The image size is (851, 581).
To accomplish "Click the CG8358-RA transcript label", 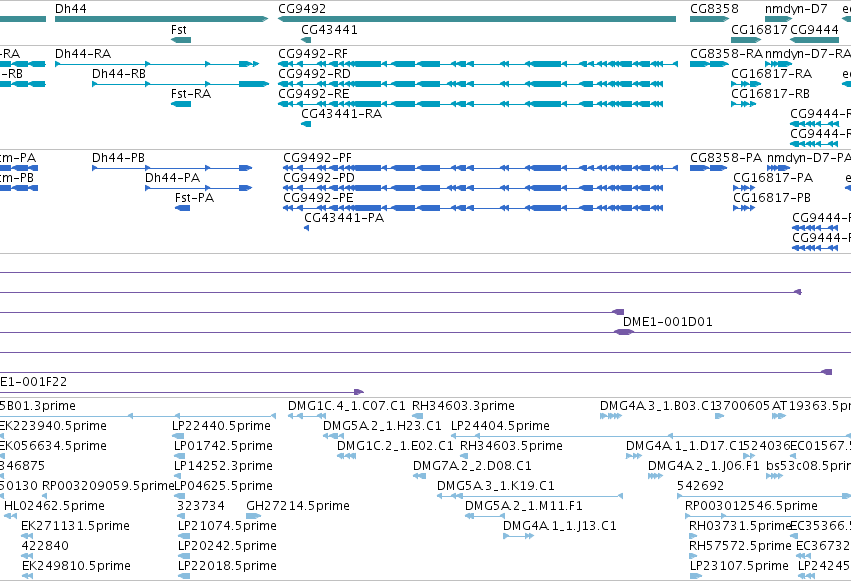I will click(x=726, y=54).
